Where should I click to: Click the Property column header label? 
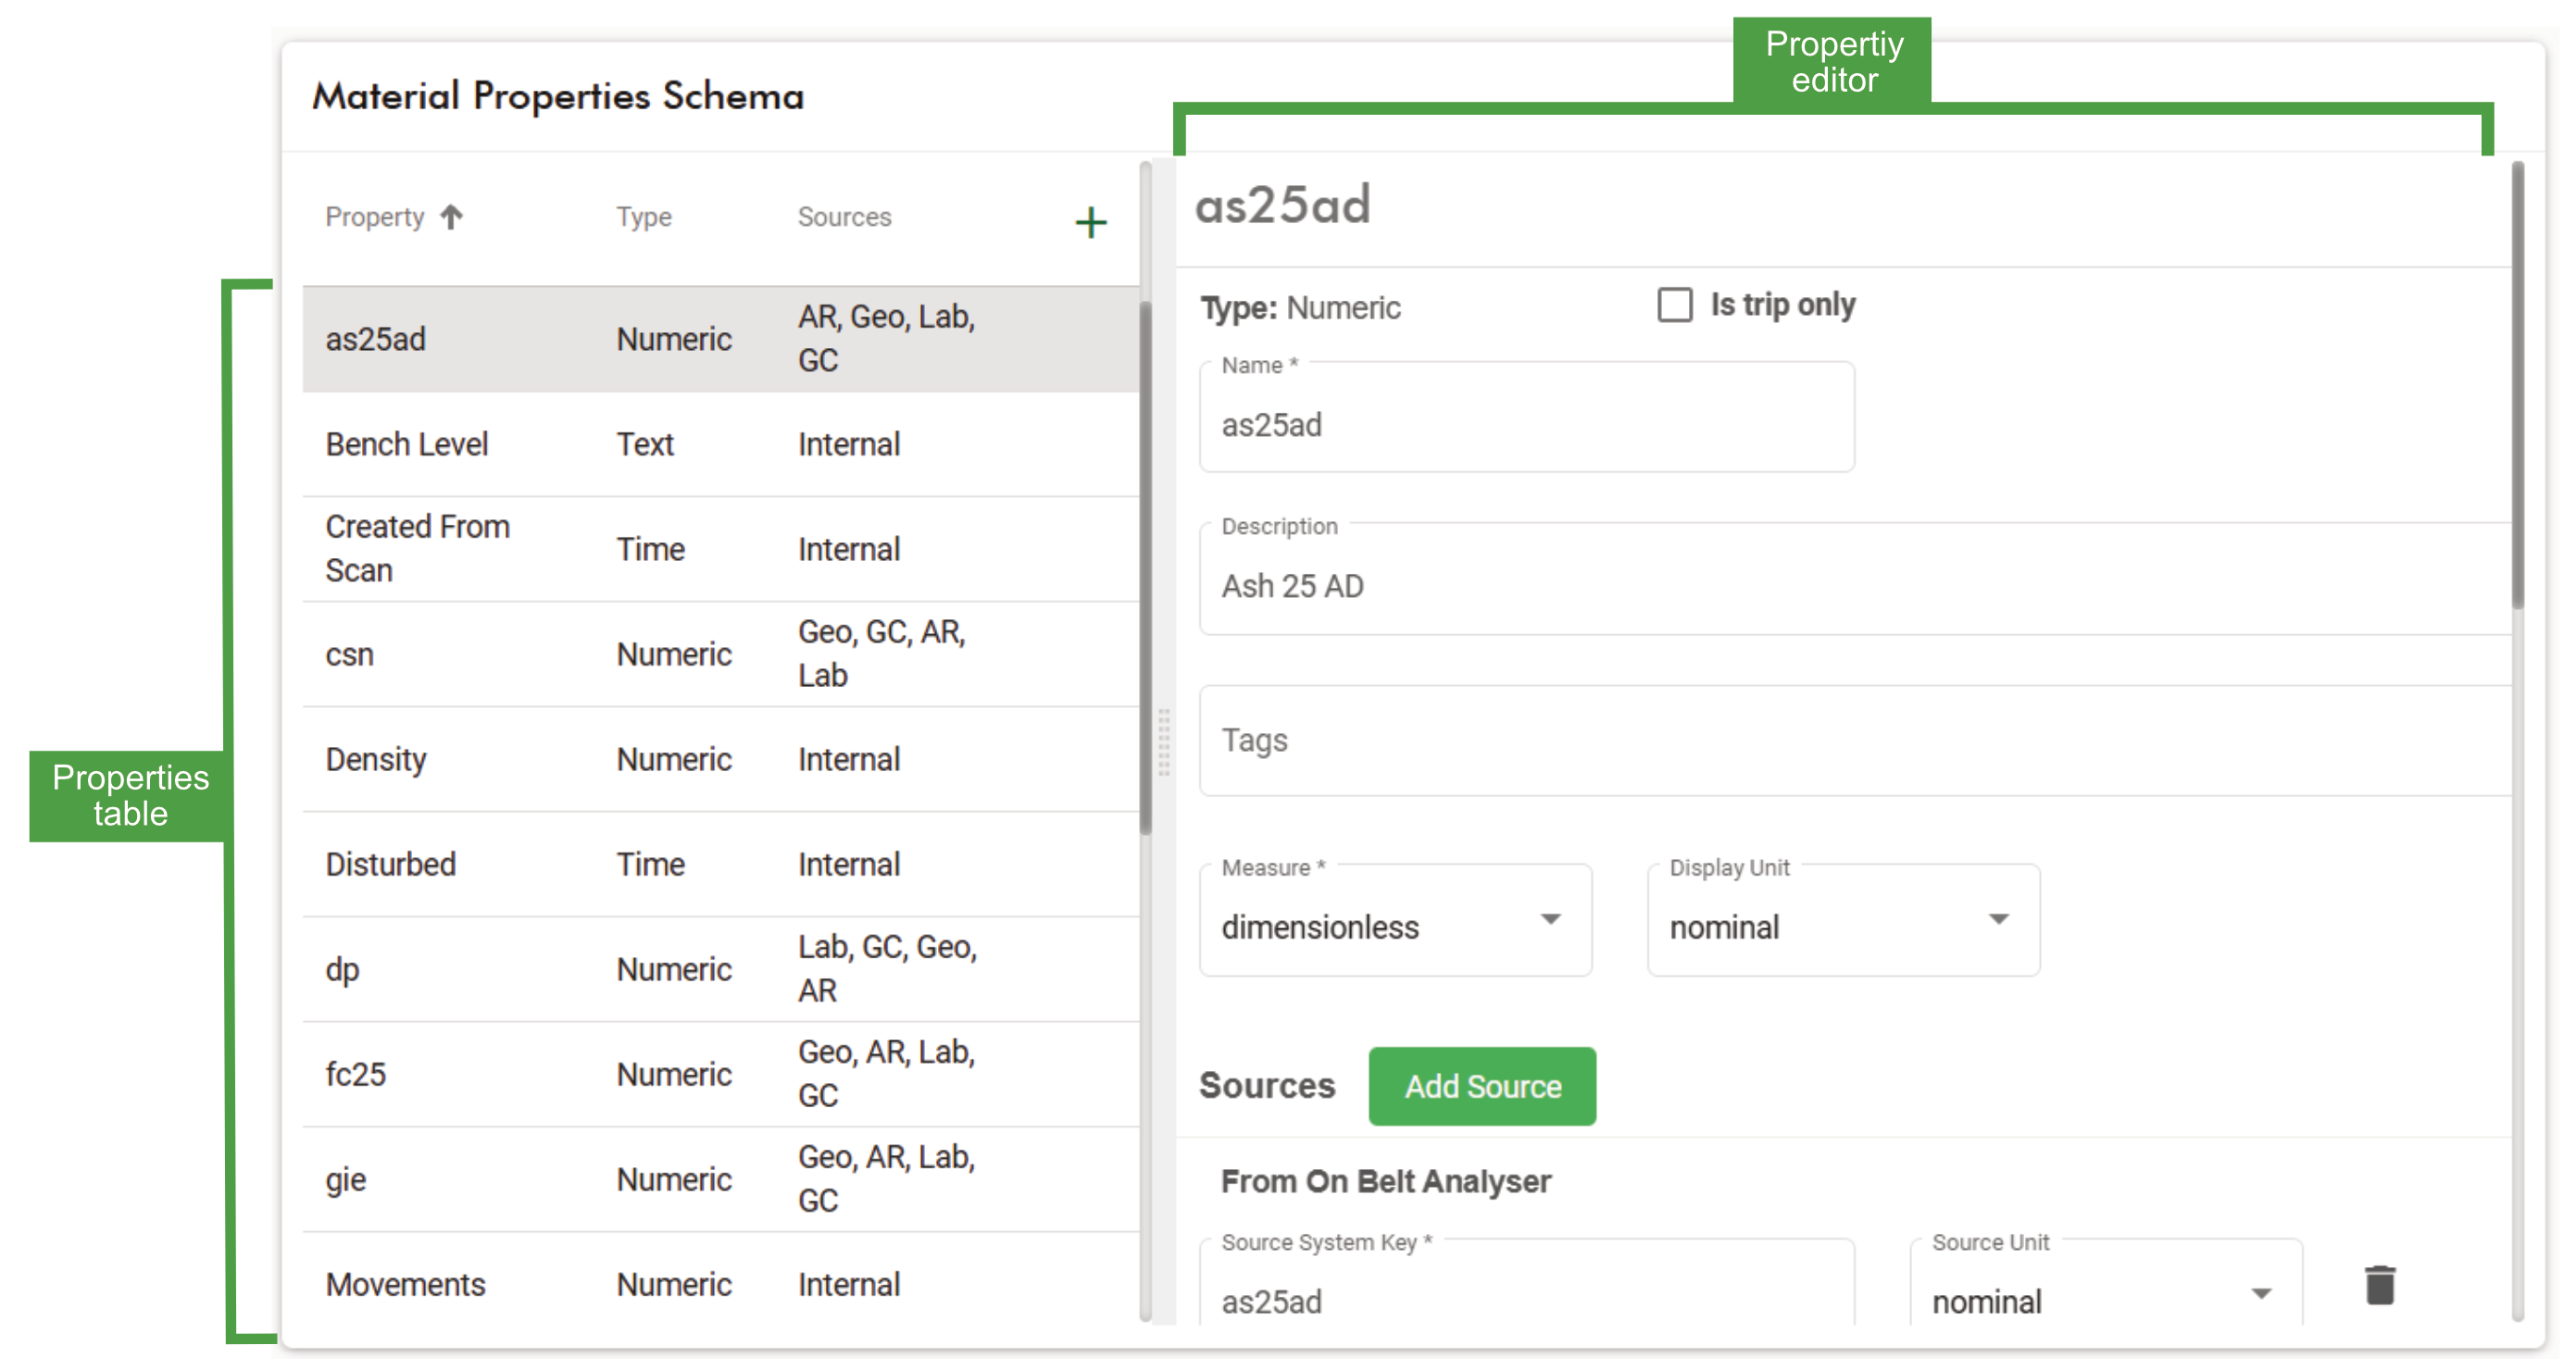pos(375,217)
